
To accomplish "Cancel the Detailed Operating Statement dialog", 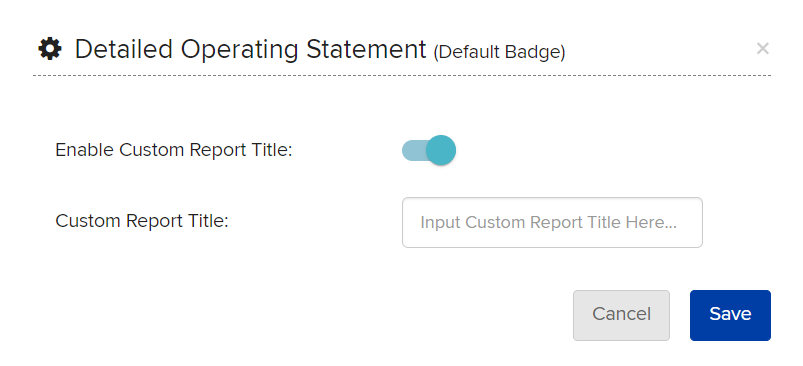I will click(621, 315).
